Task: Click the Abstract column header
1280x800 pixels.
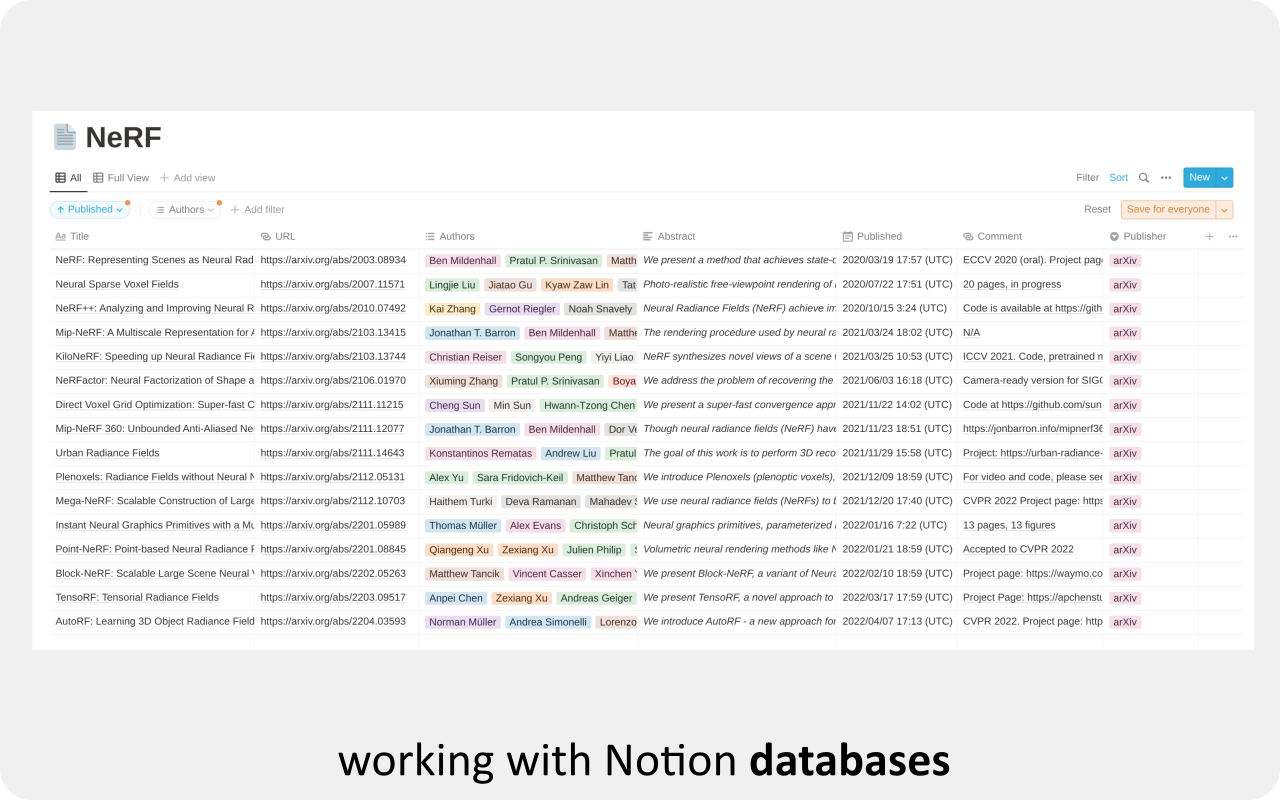Action: [x=669, y=236]
